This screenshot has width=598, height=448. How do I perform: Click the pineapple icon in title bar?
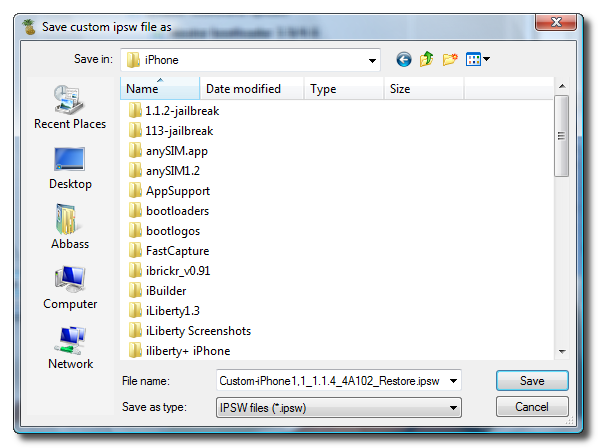point(29,27)
